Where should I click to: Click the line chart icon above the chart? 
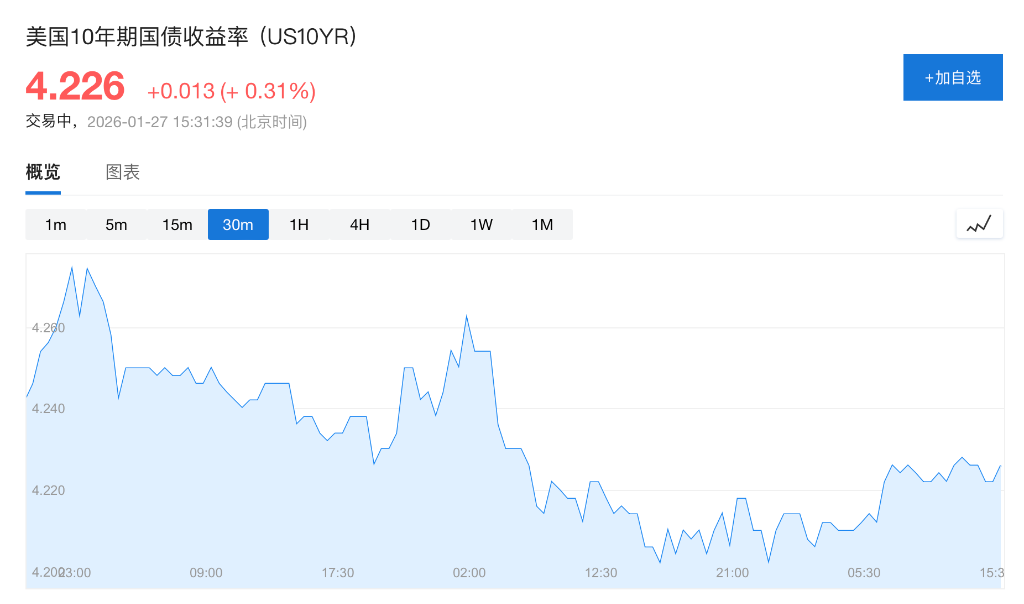(x=979, y=223)
